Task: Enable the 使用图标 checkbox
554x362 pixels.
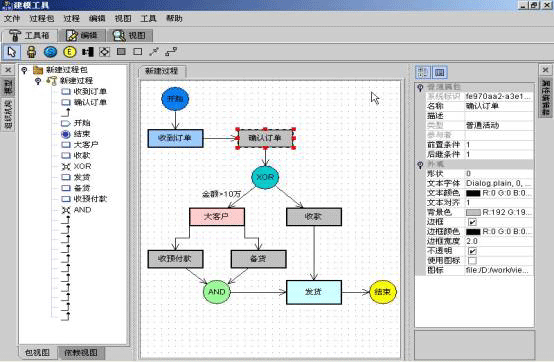Action: 472,260
